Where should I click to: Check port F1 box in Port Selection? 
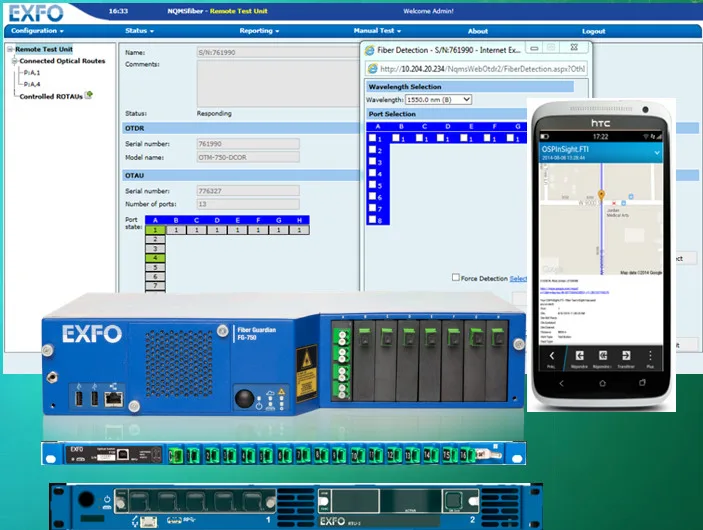tap(487, 138)
